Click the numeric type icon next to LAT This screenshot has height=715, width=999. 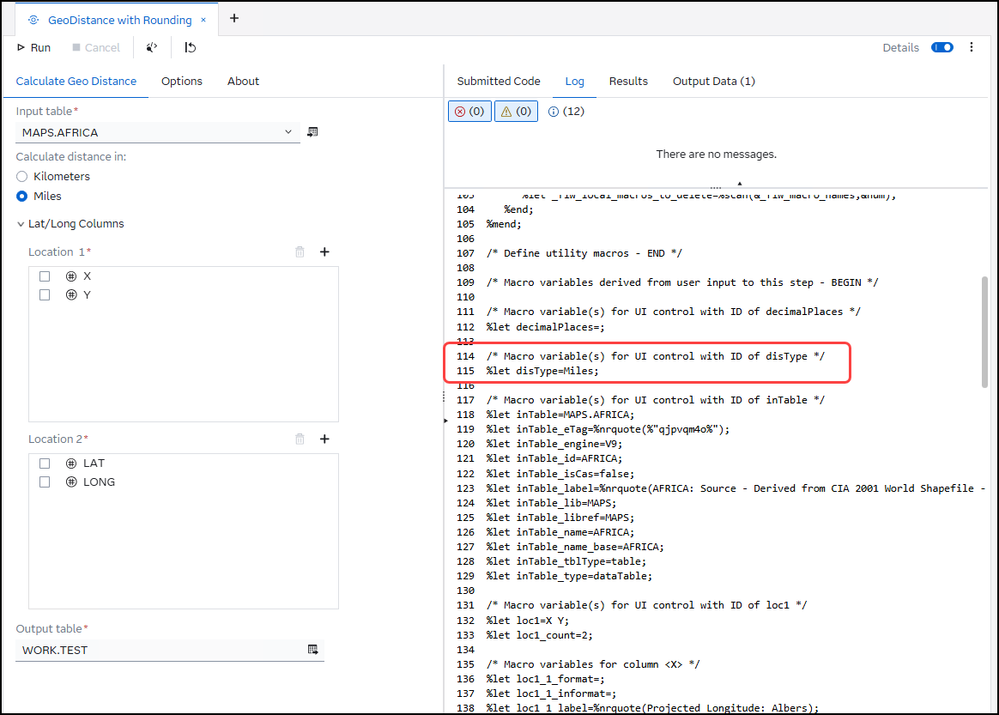(x=71, y=464)
